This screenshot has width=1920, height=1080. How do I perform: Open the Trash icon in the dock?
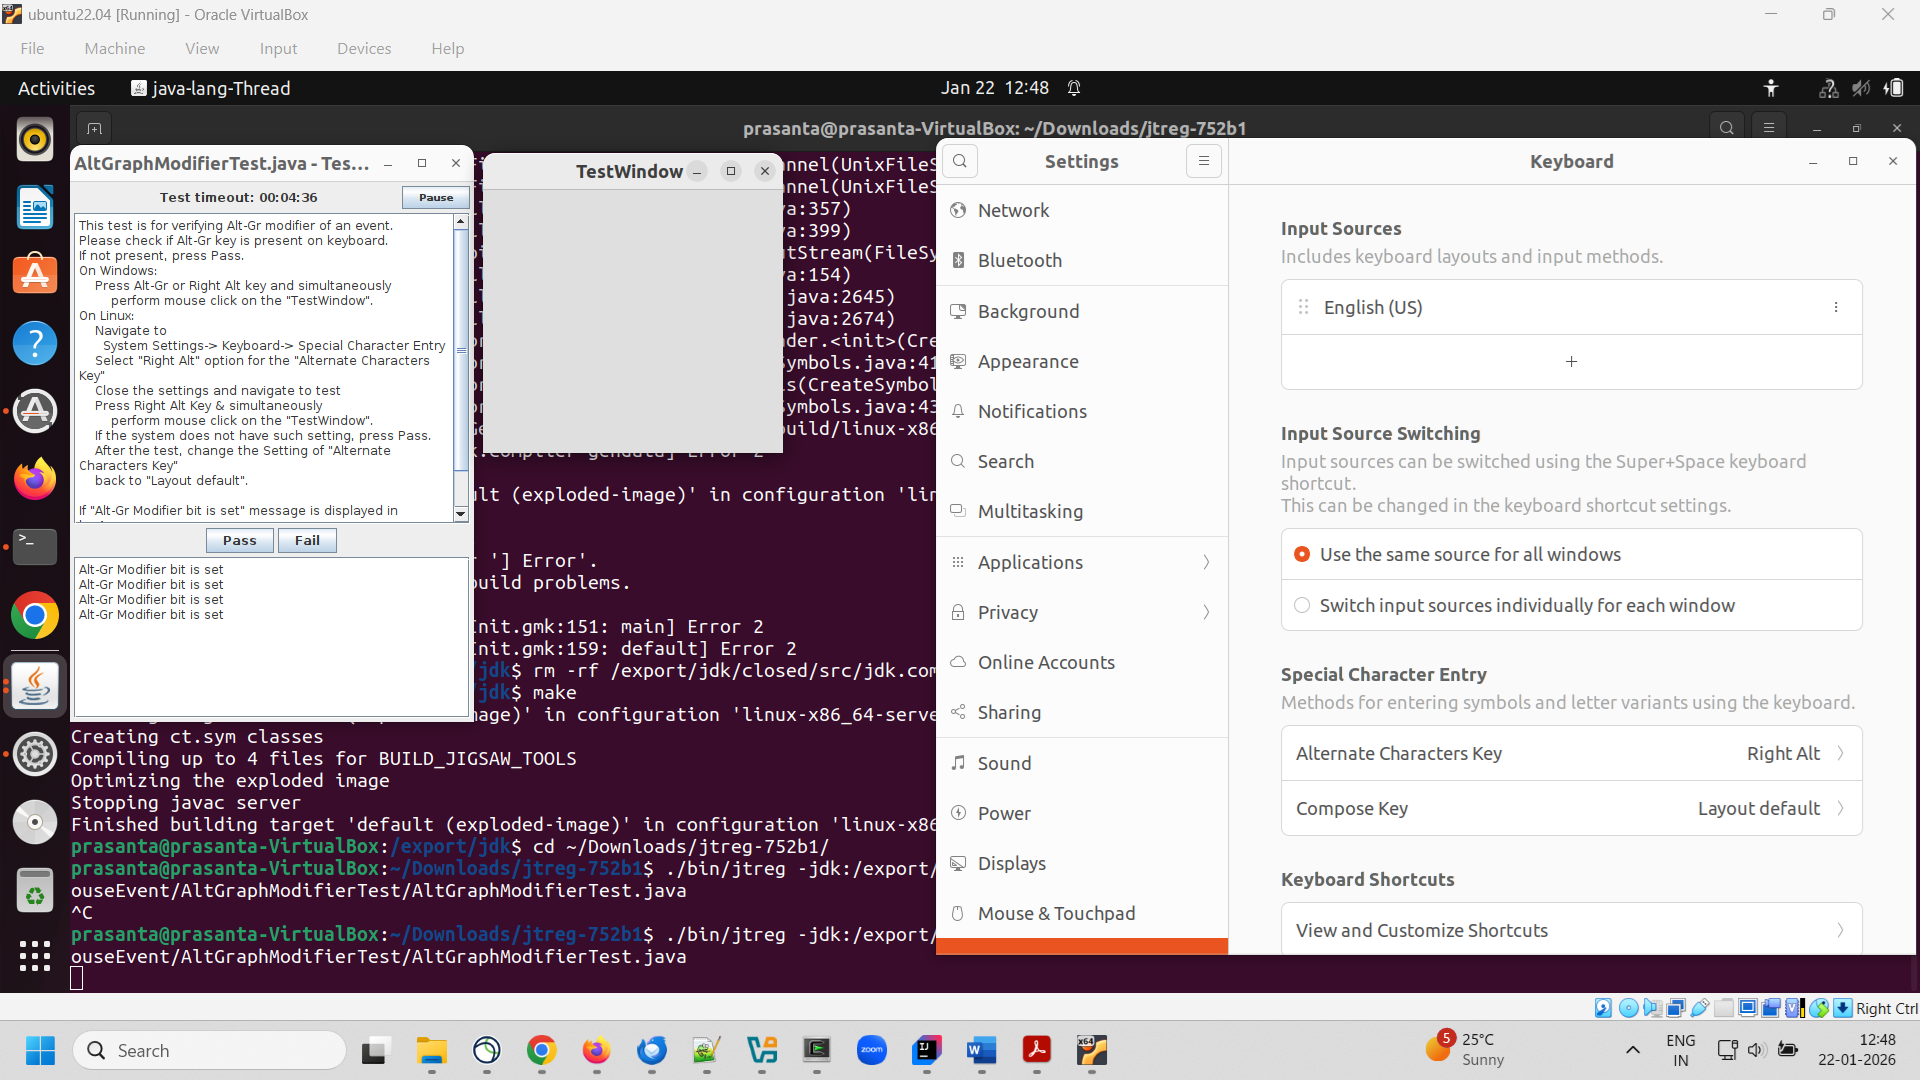[x=35, y=890]
